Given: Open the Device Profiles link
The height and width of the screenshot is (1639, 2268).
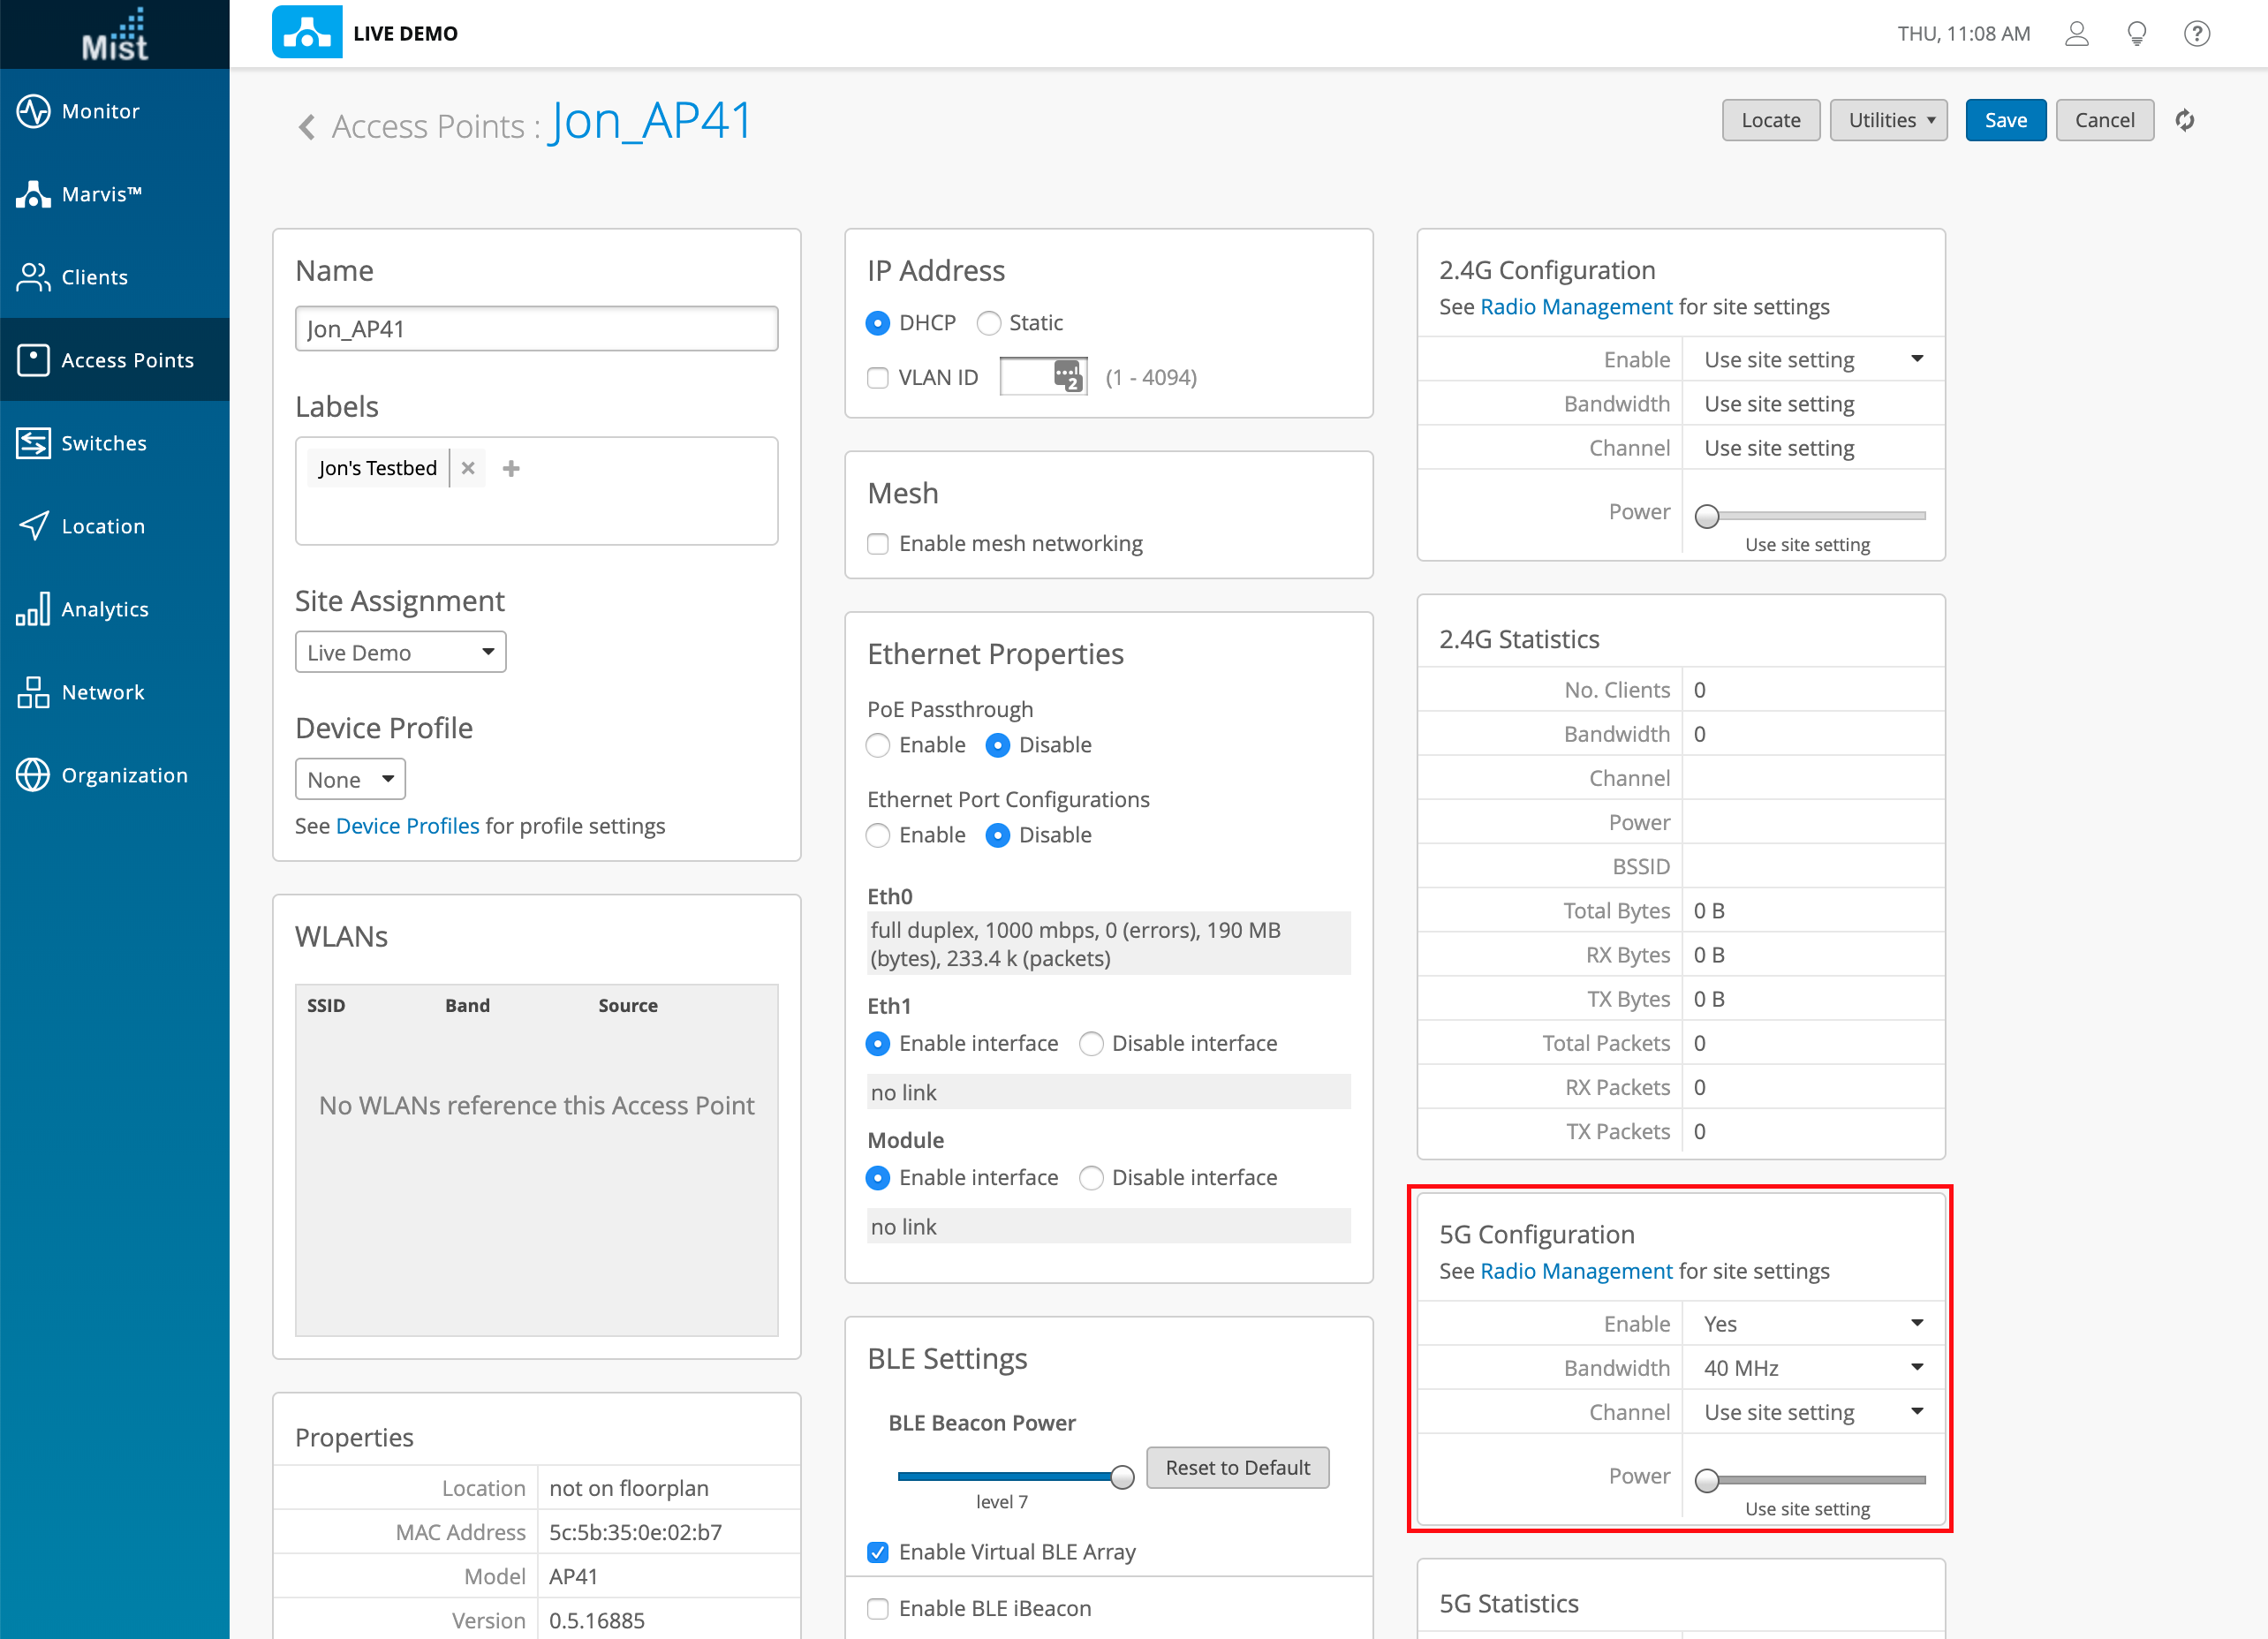Looking at the screenshot, I should (407, 826).
